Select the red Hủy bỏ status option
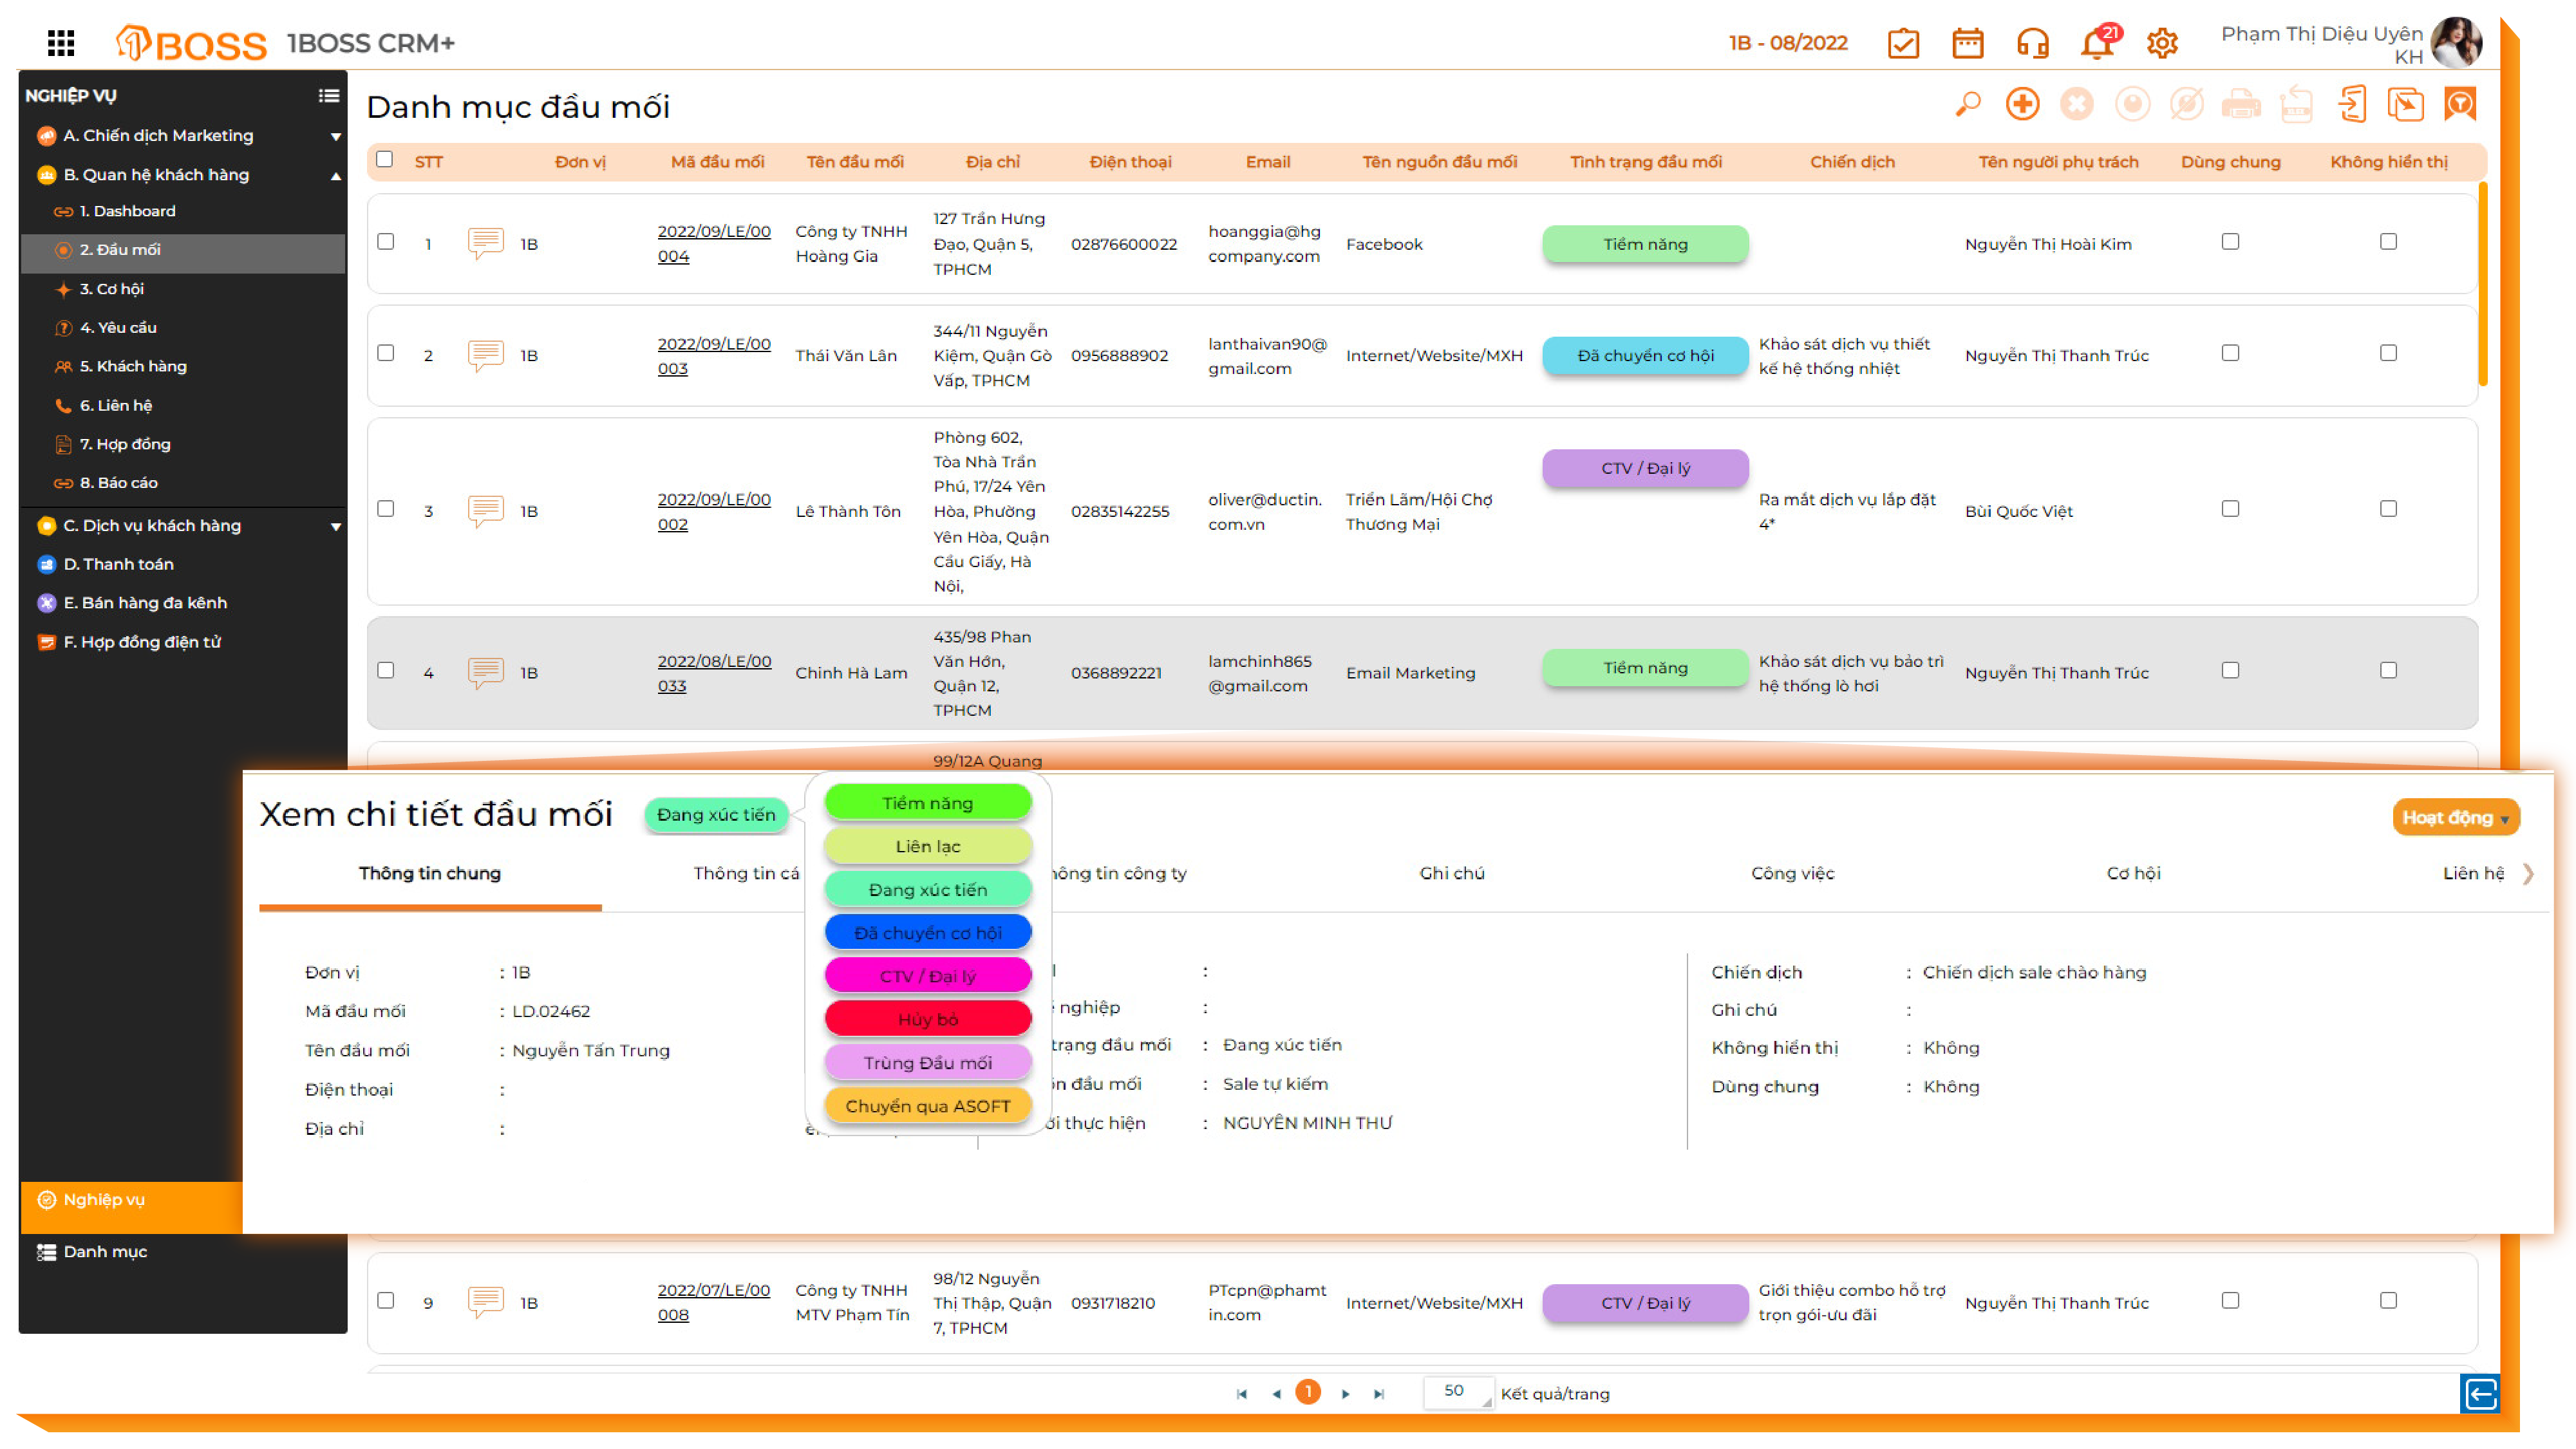Image resolution: width=2576 pixels, height=1449 pixels. [927, 1019]
